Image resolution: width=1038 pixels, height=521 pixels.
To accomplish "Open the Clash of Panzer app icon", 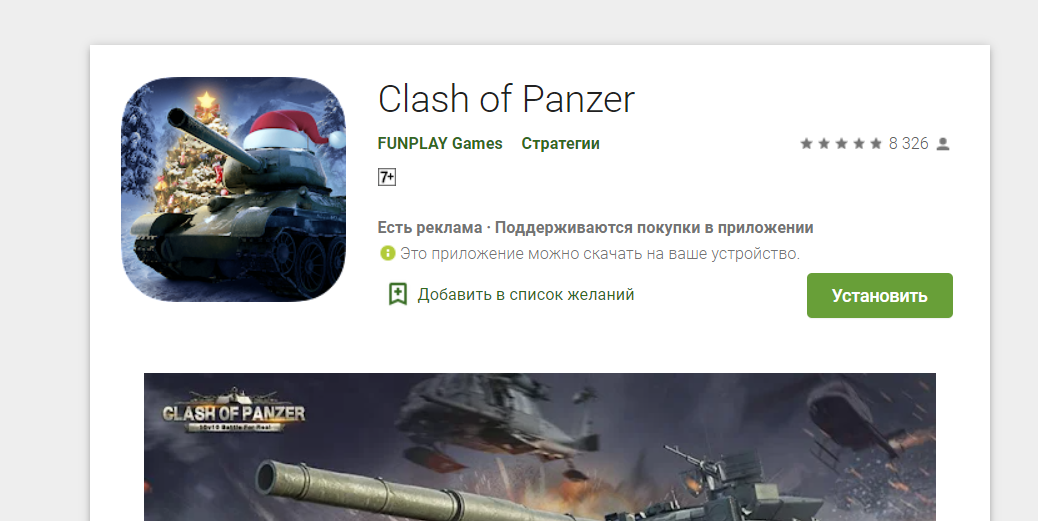I will (x=234, y=189).
